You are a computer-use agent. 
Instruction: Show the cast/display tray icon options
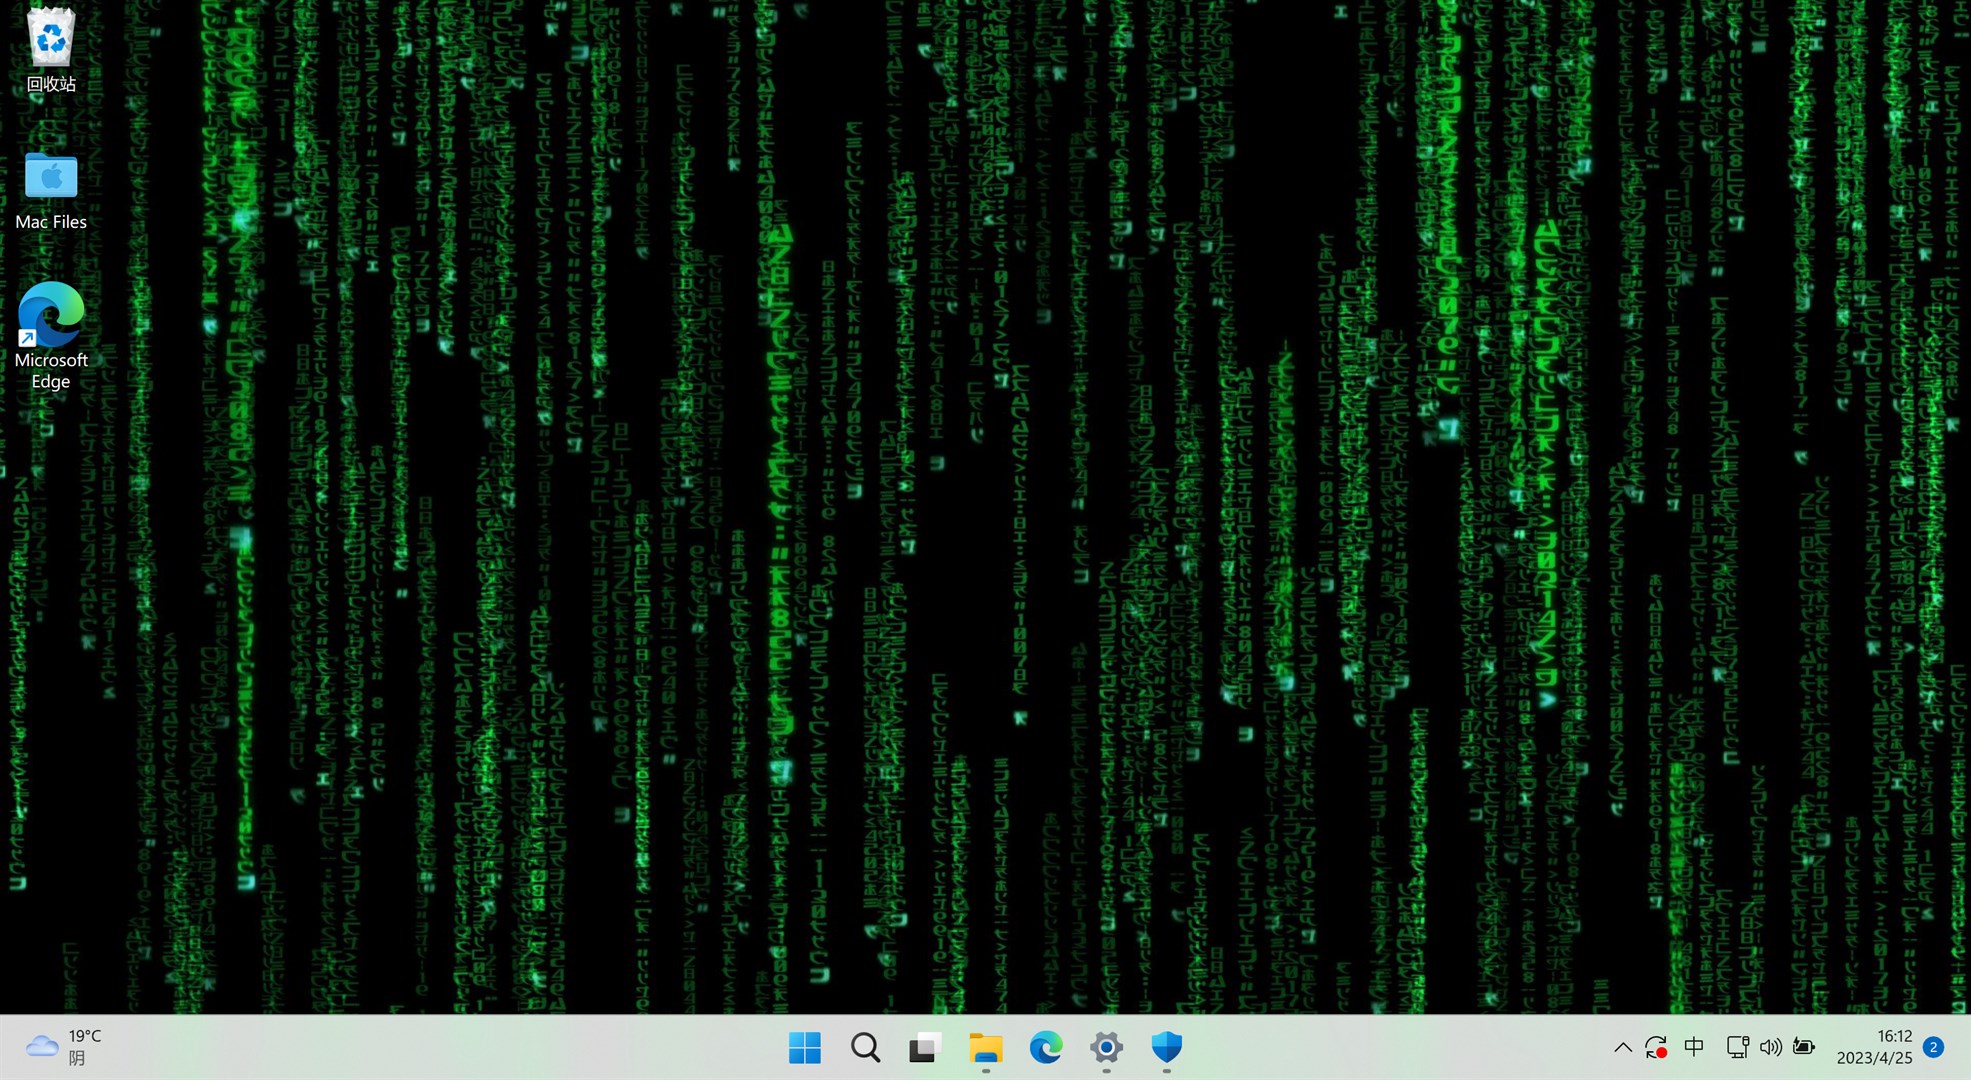pyautogui.click(x=1736, y=1047)
